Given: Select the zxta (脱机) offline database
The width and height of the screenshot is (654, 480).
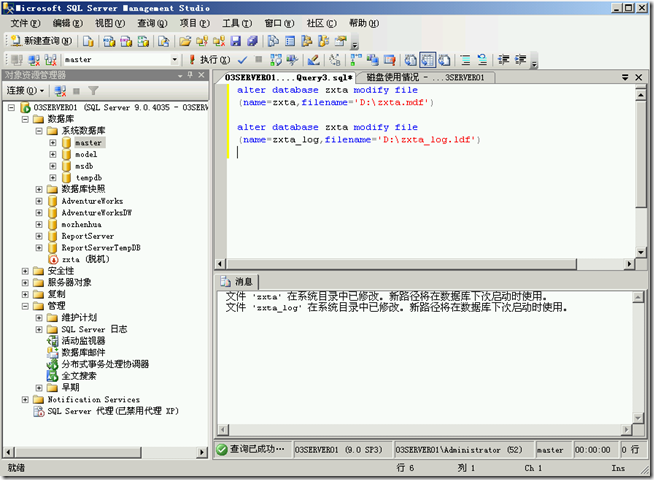Looking at the screenshot, I should click(x=86, y=259).
